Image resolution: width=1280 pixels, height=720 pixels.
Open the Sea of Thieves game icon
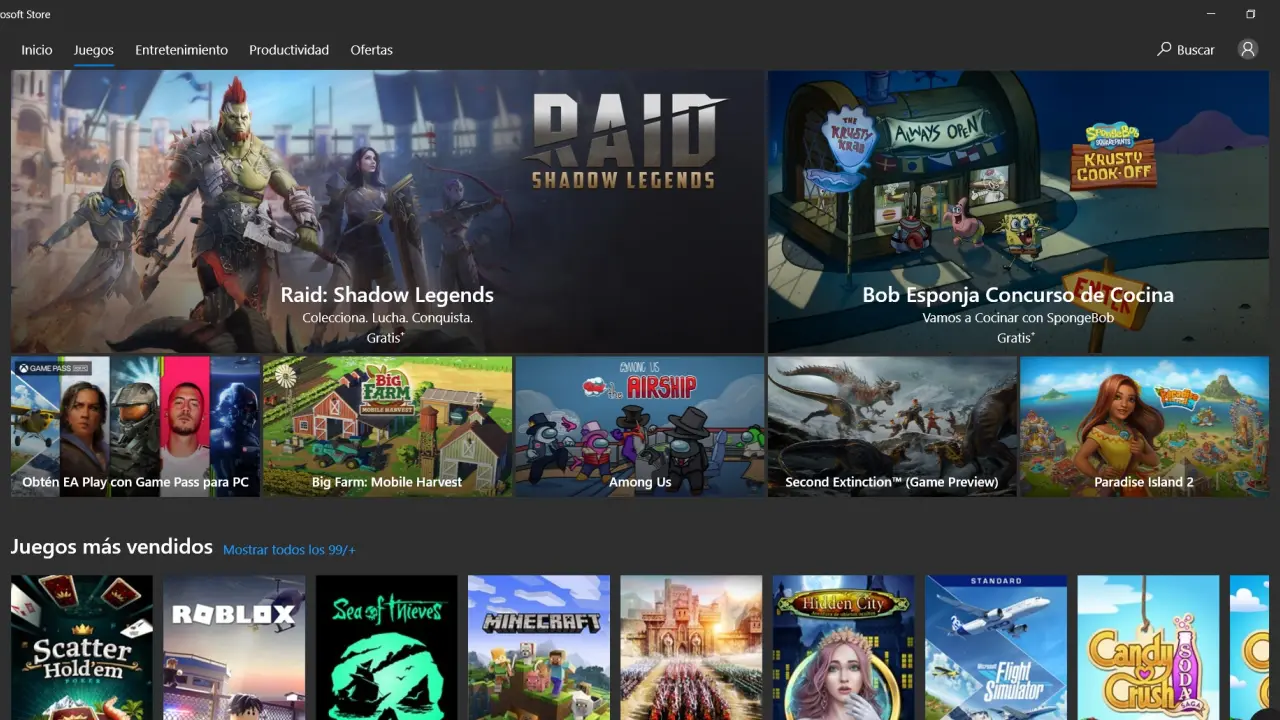386,646
